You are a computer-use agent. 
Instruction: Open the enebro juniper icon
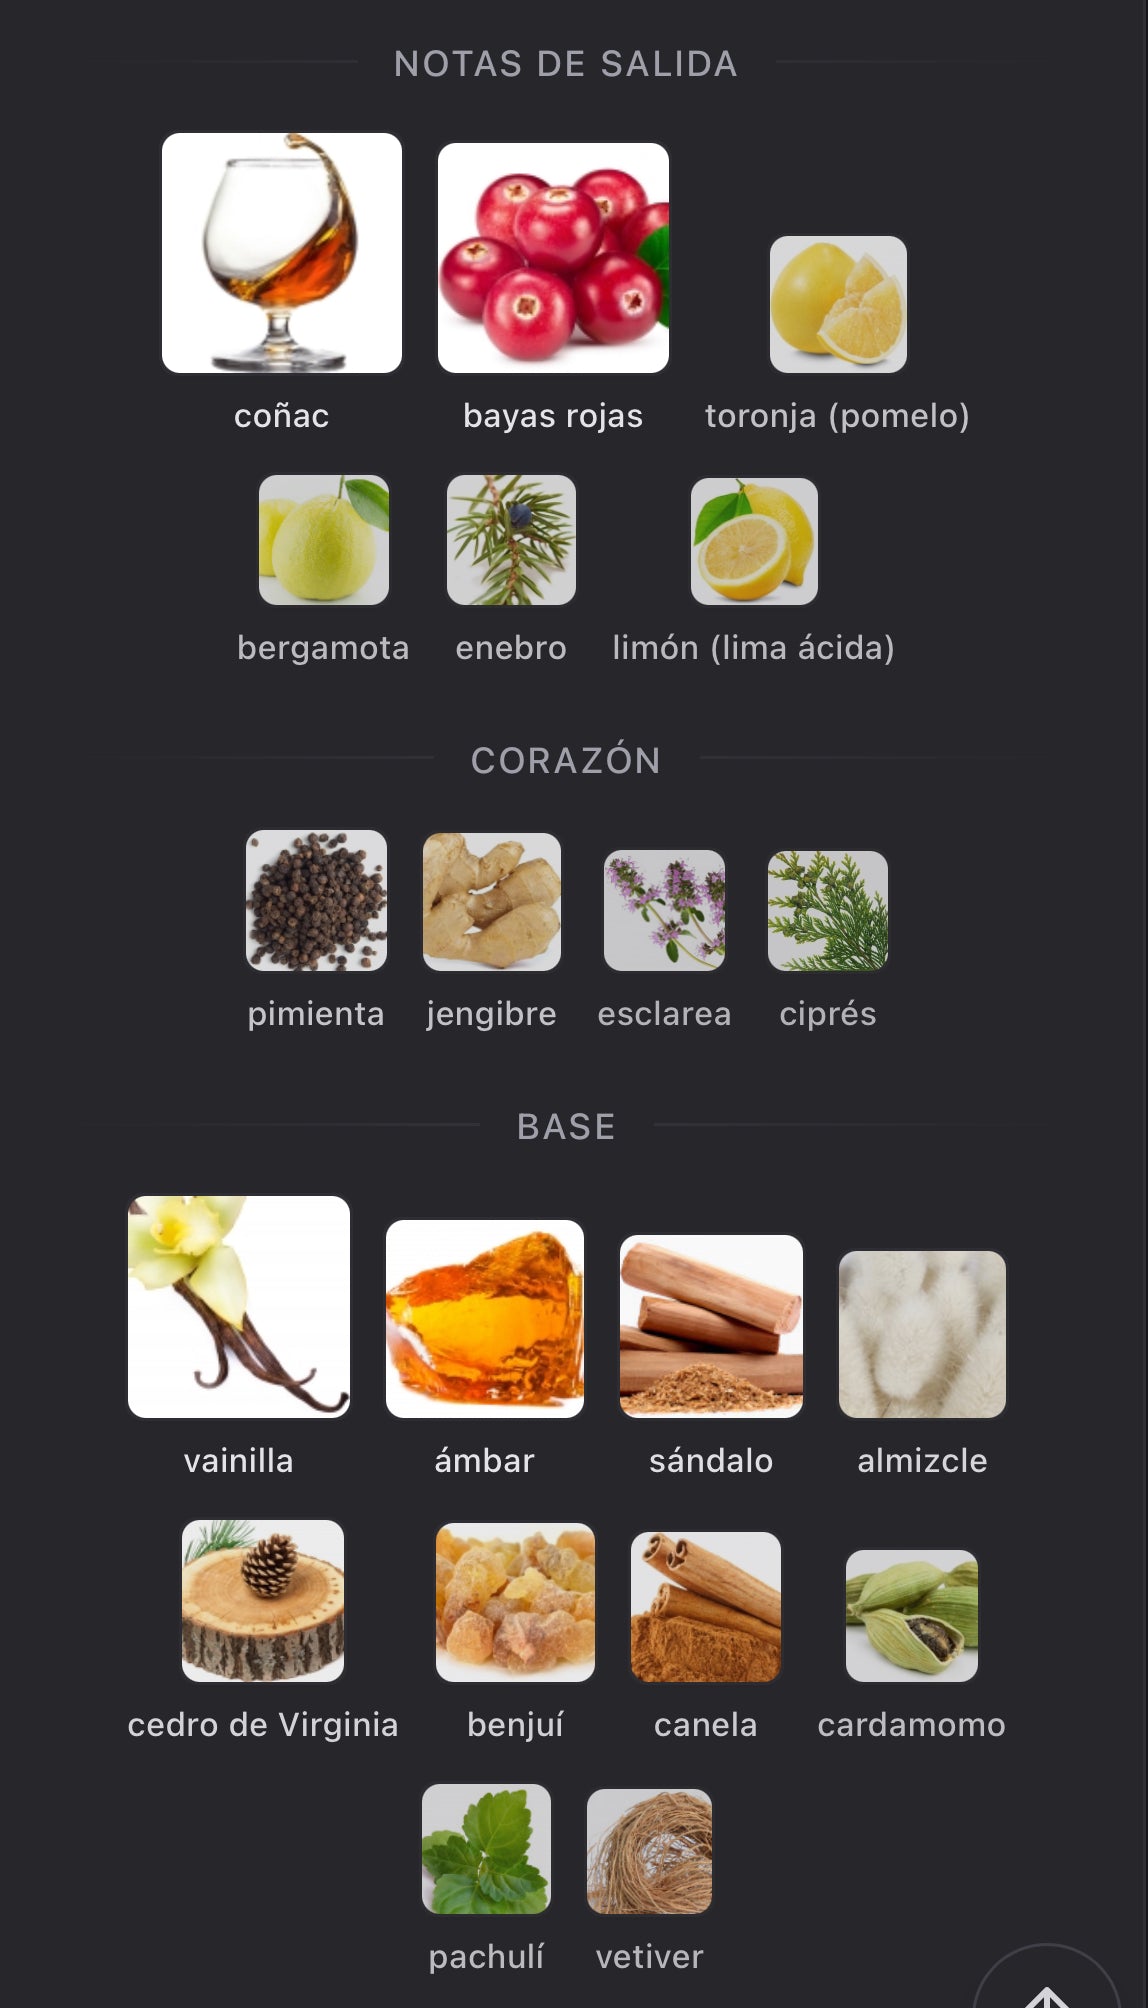[511, 540]
